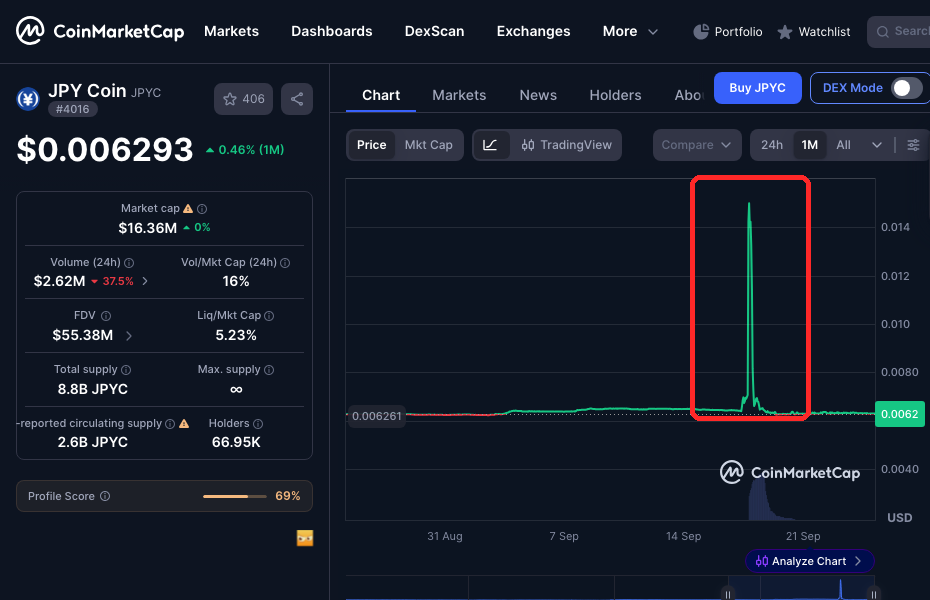The image size is (930, 600).
Task: Open the Compare dropdown
Action: pos(697,145)
